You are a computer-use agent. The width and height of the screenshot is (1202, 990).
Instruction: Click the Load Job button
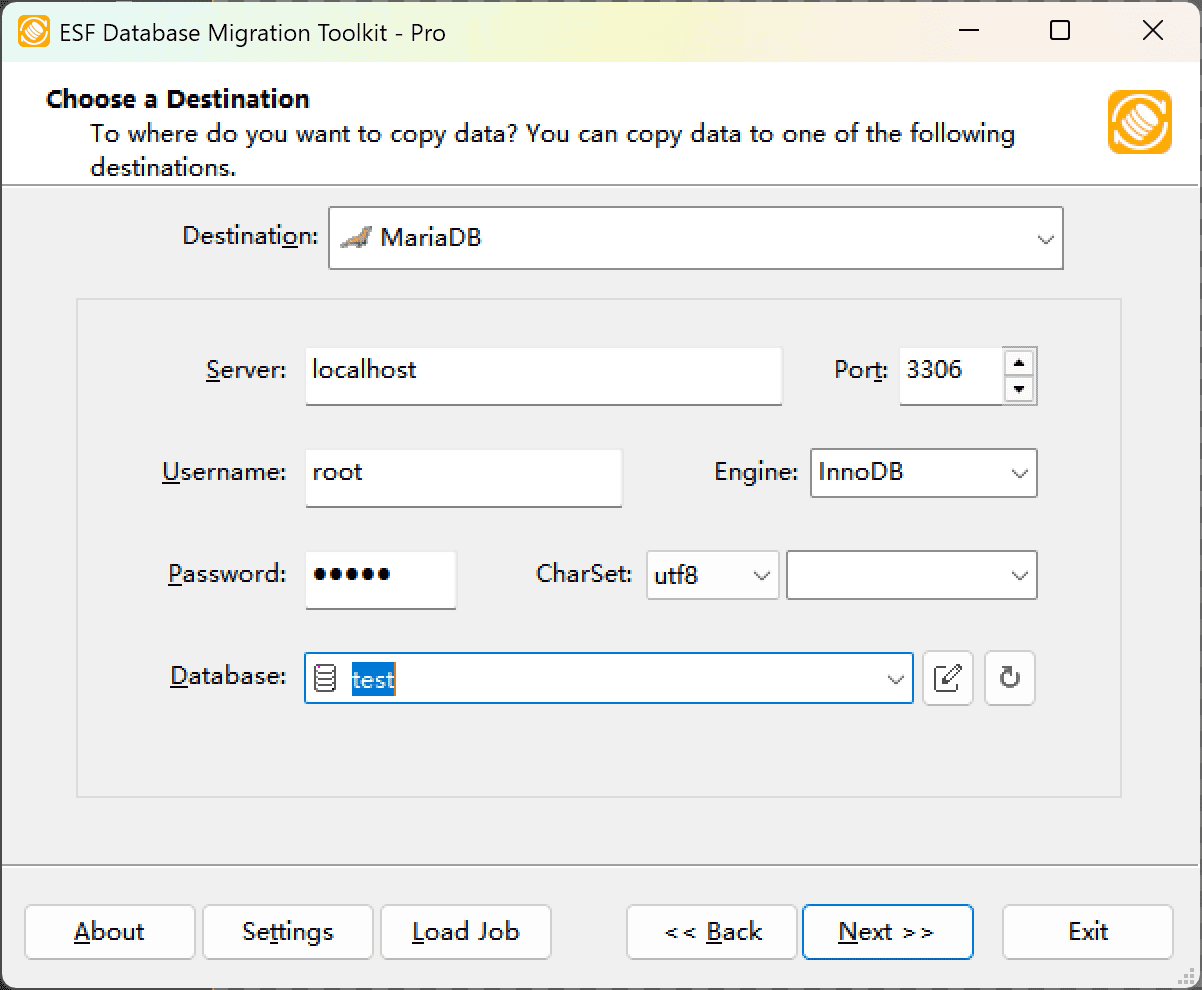pos(465,932)
